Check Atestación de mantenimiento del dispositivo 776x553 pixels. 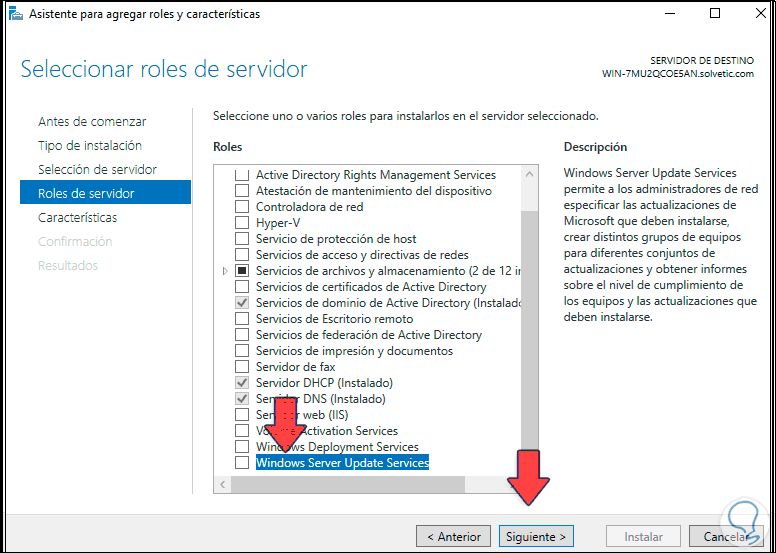(242, 191)
